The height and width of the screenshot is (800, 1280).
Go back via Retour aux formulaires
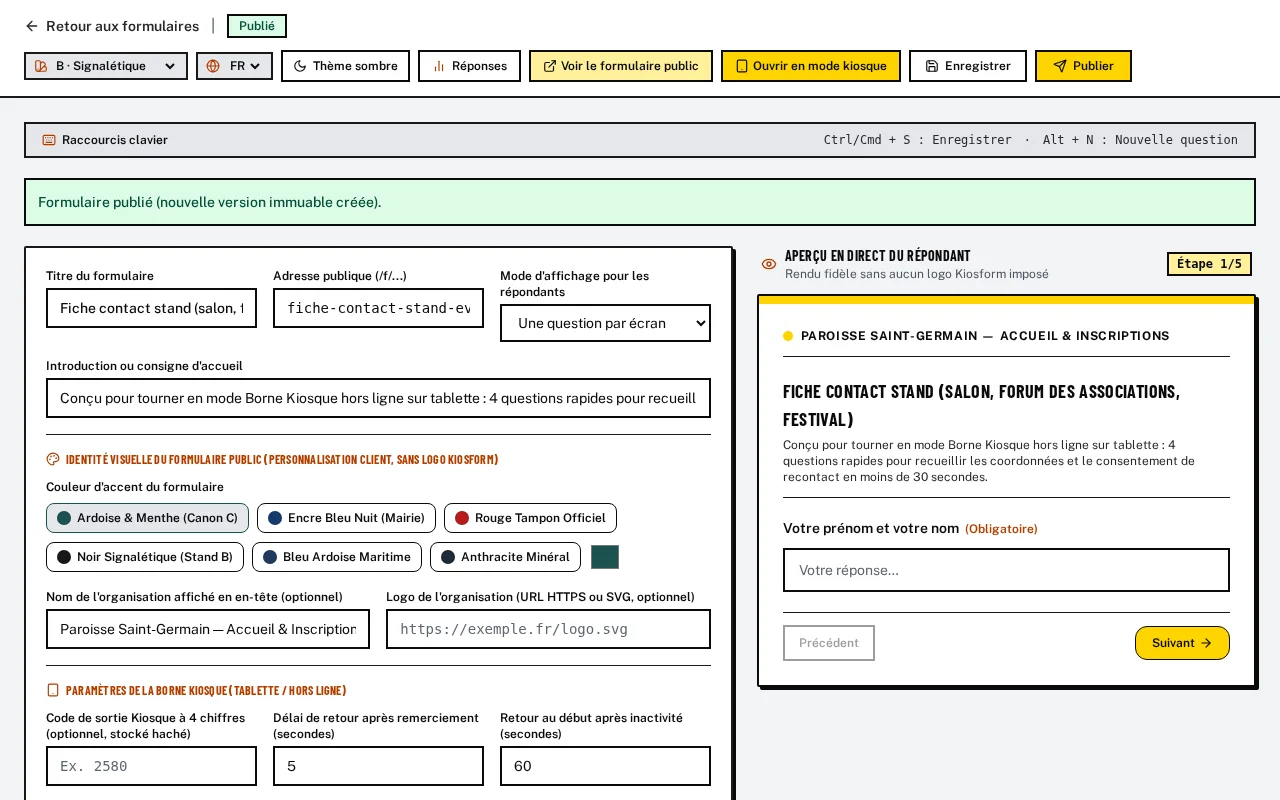point(112,26)
